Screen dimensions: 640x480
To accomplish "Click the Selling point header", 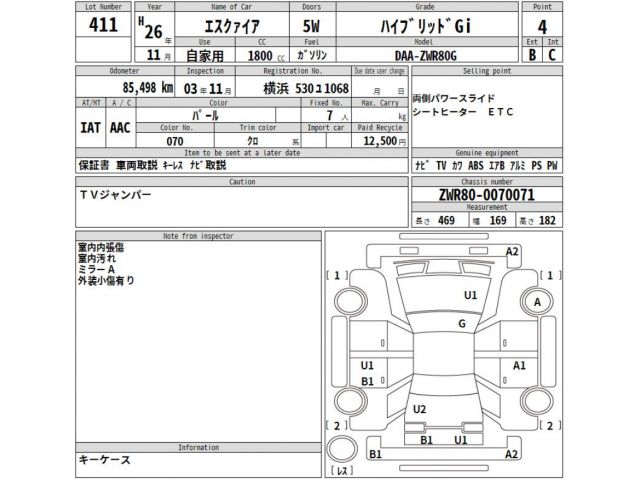I will coord(487,71).
